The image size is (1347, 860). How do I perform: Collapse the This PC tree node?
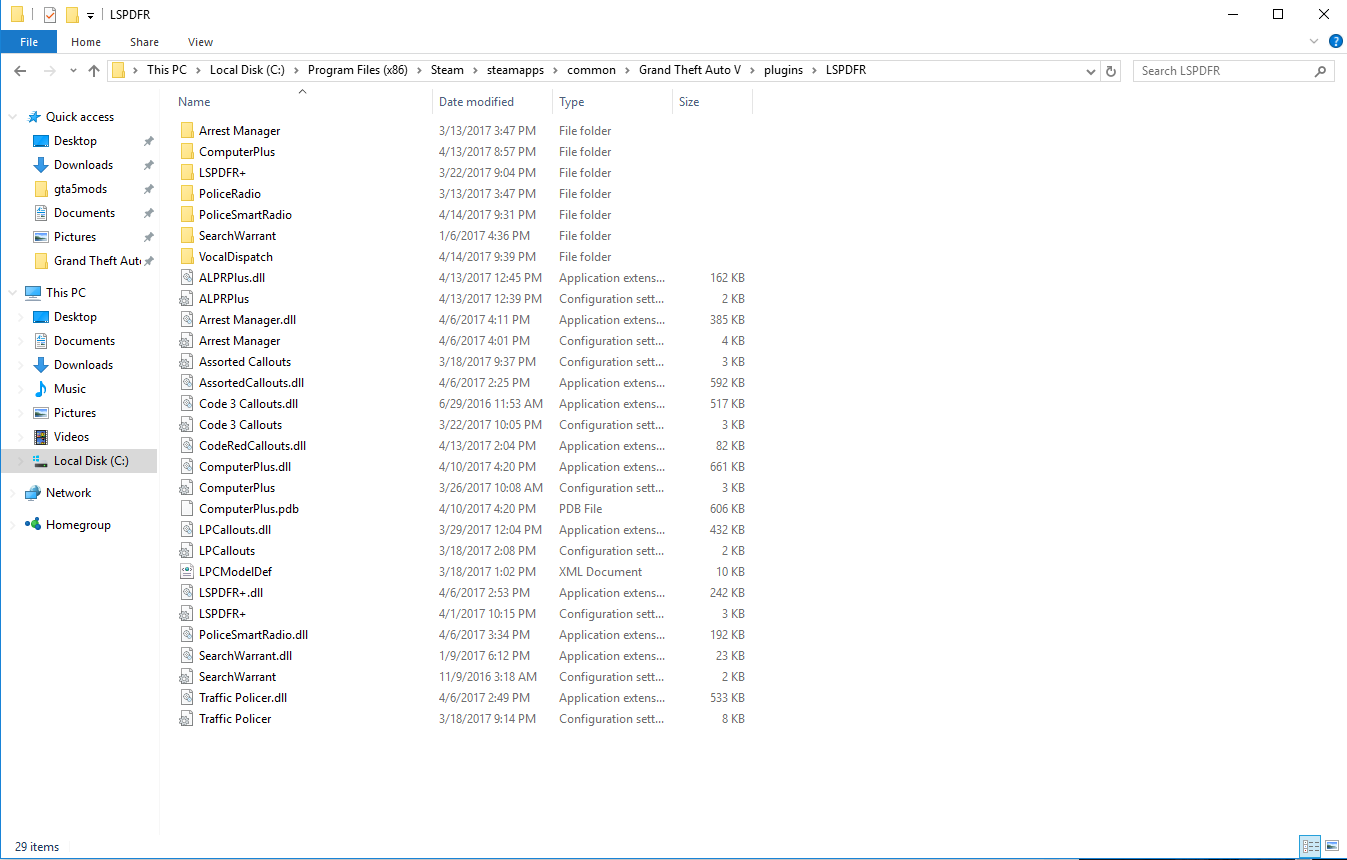pyautogui.click(x=14, y=293)
